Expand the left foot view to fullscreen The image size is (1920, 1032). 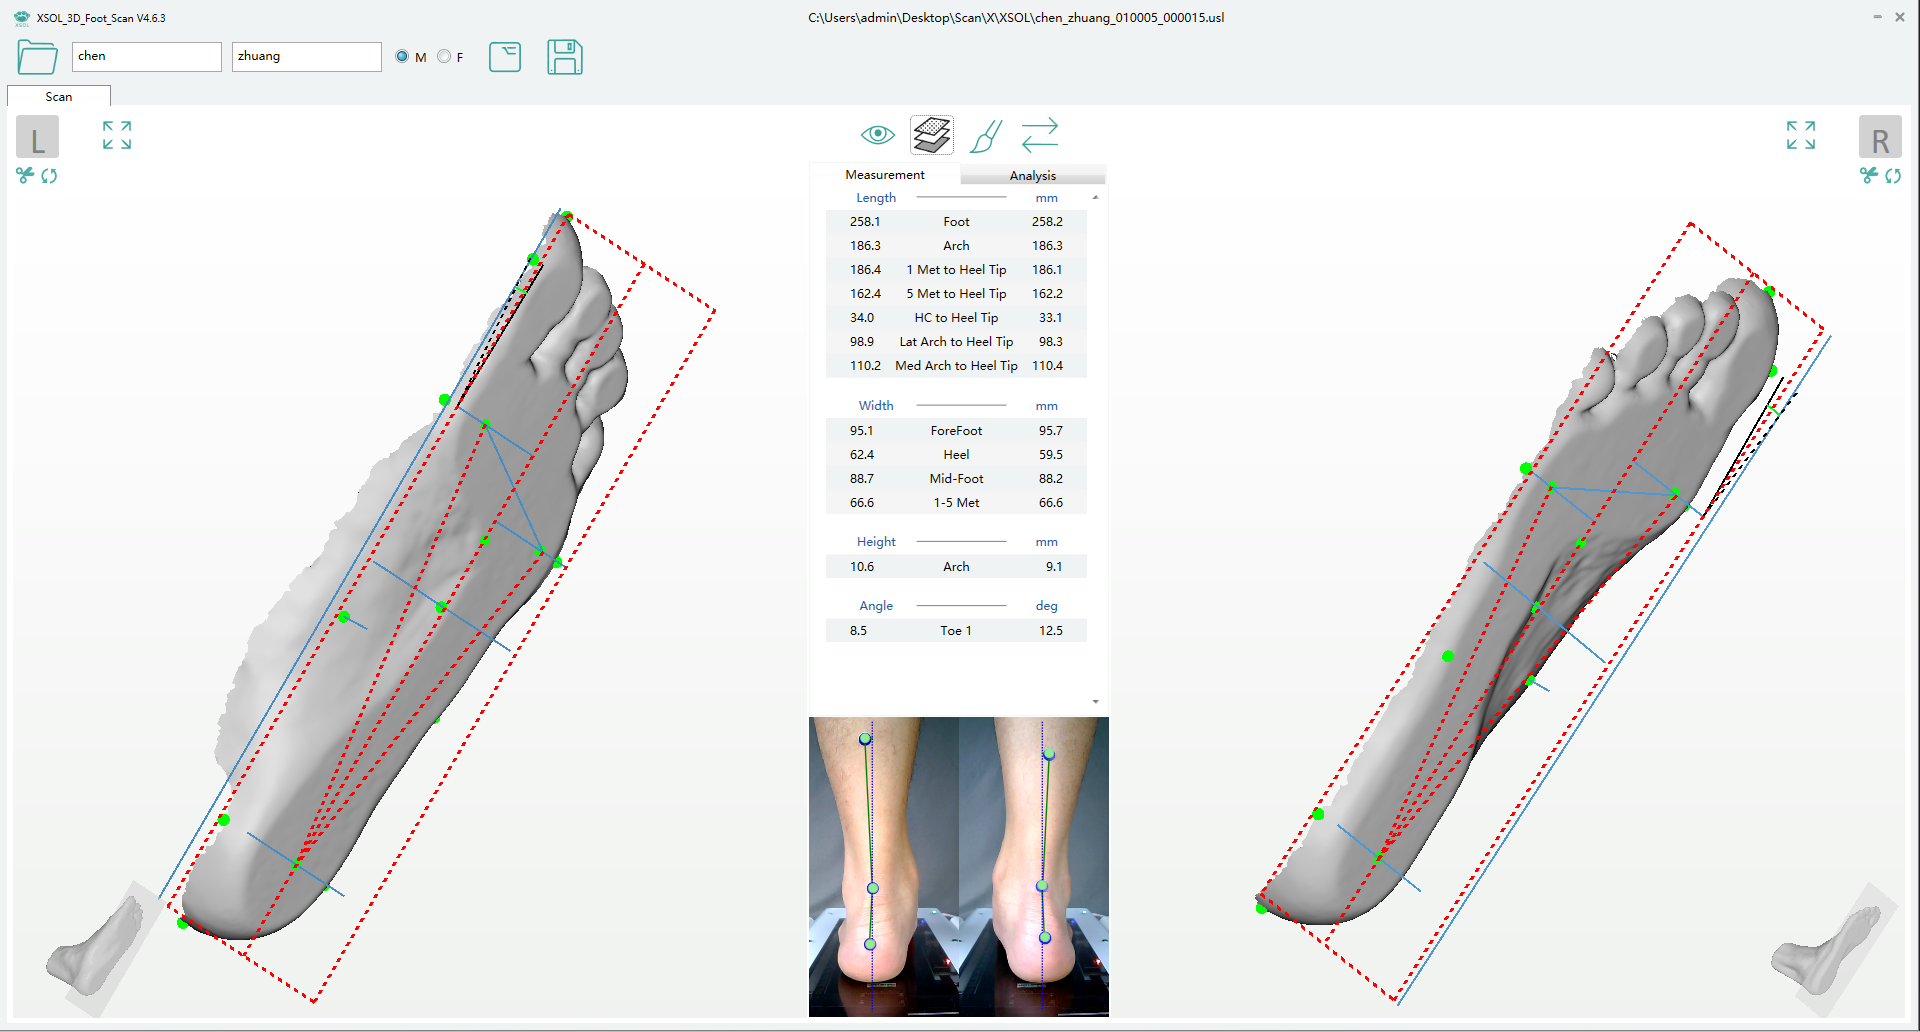(117, 135)
